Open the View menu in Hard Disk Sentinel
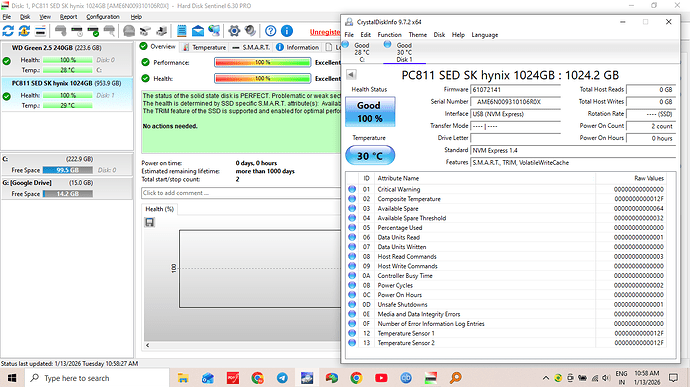Image resolution: width=690 pixels, height=387 pixels. point(45,17)
